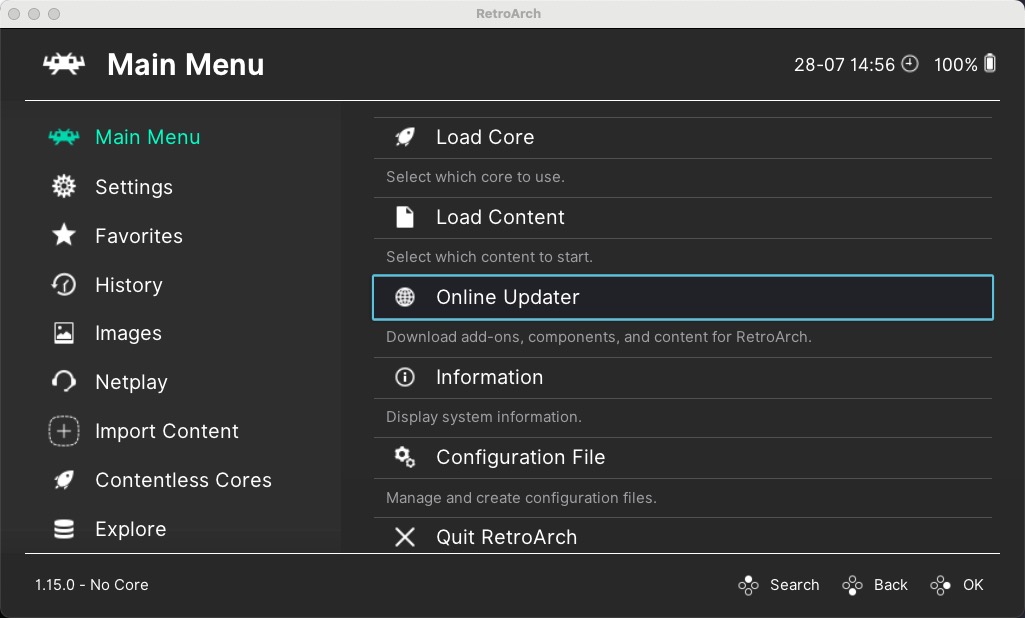Screen dimensions: 1025x618
Task: Click the document icon next to Load Content
Action: pyautogui.click(x=404, y=217)
